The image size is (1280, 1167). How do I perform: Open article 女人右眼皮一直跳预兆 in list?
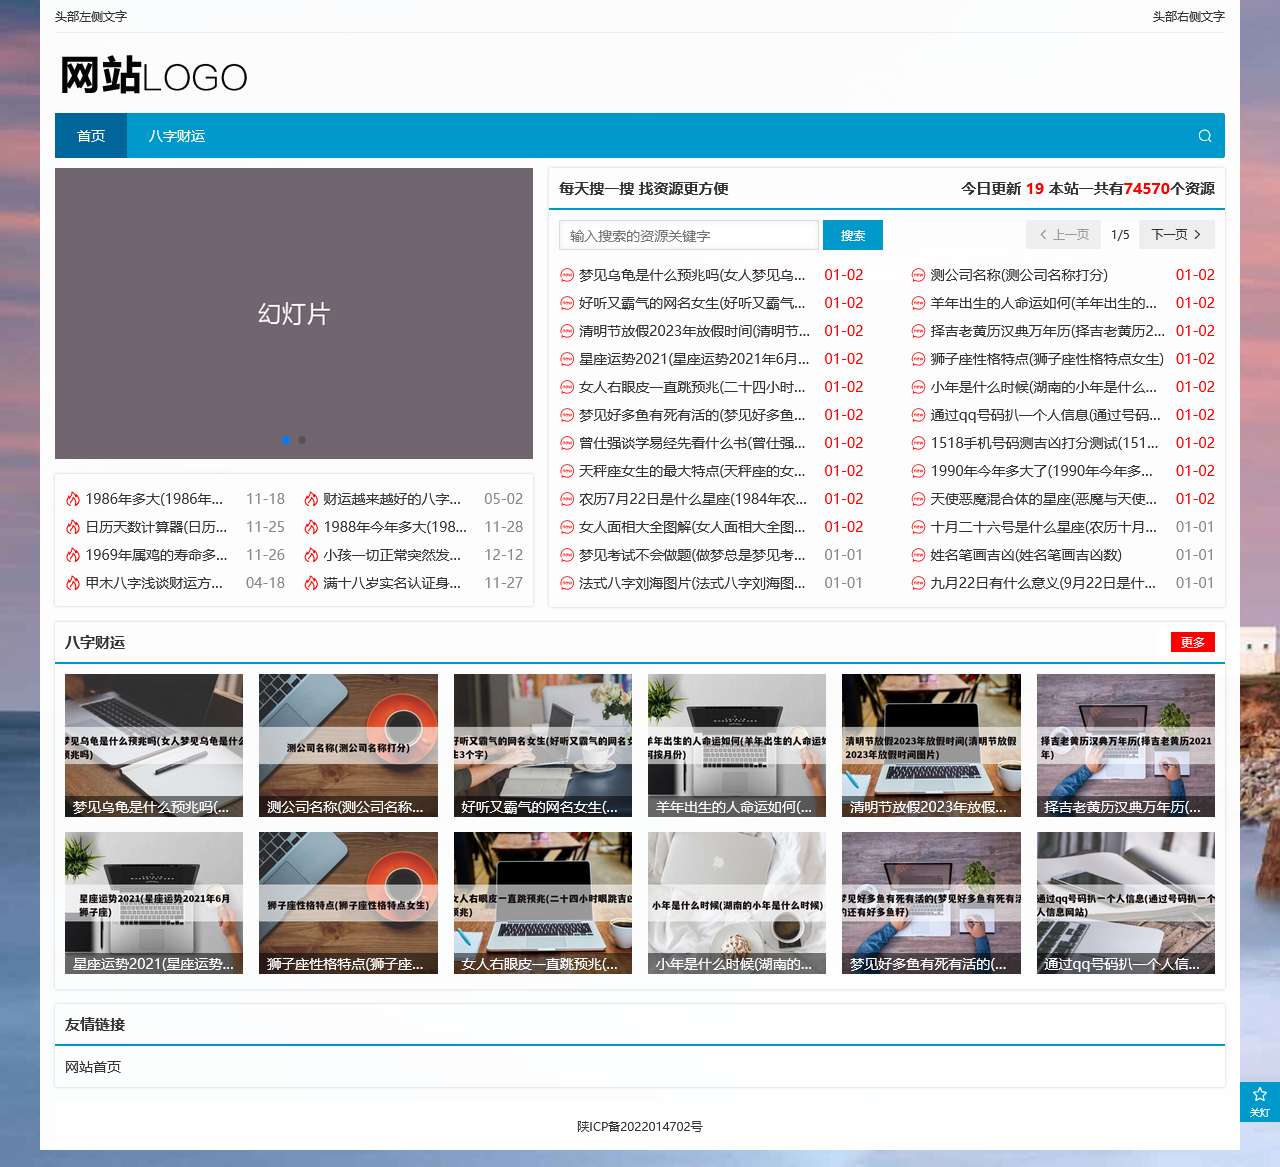692,387
